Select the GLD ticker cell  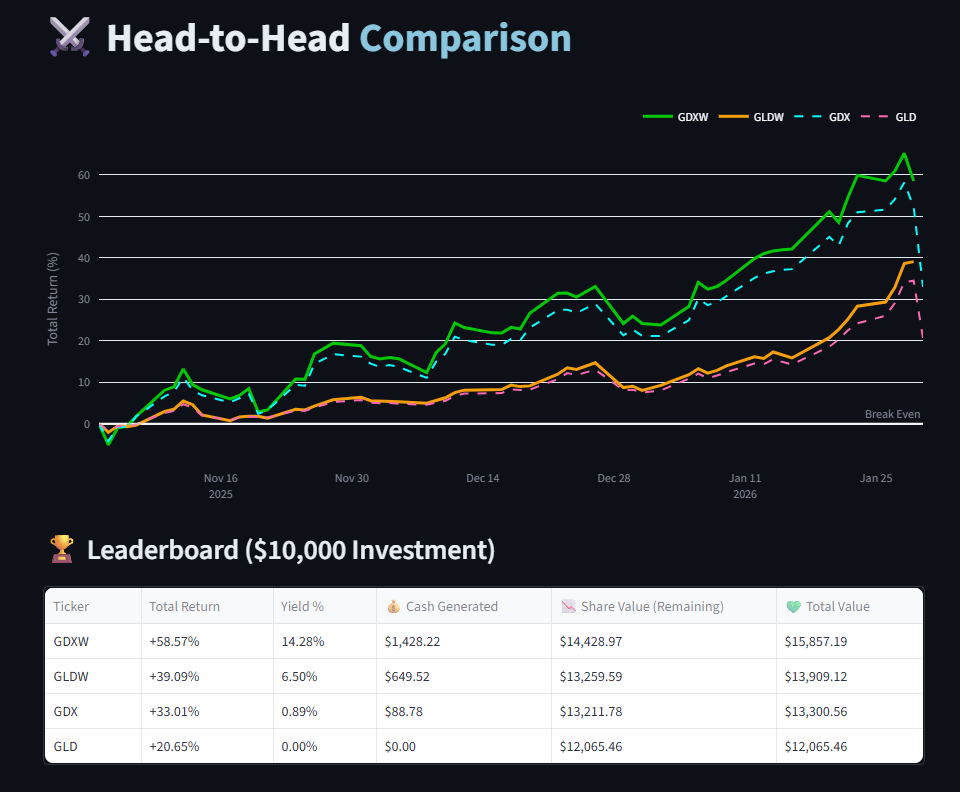pos(93,746)
